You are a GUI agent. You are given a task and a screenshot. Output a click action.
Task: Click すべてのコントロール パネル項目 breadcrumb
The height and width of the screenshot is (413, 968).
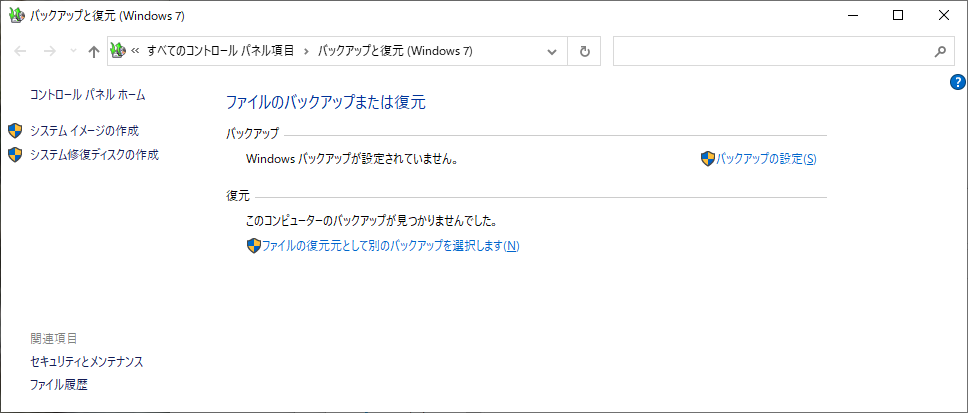click(220, 51)
